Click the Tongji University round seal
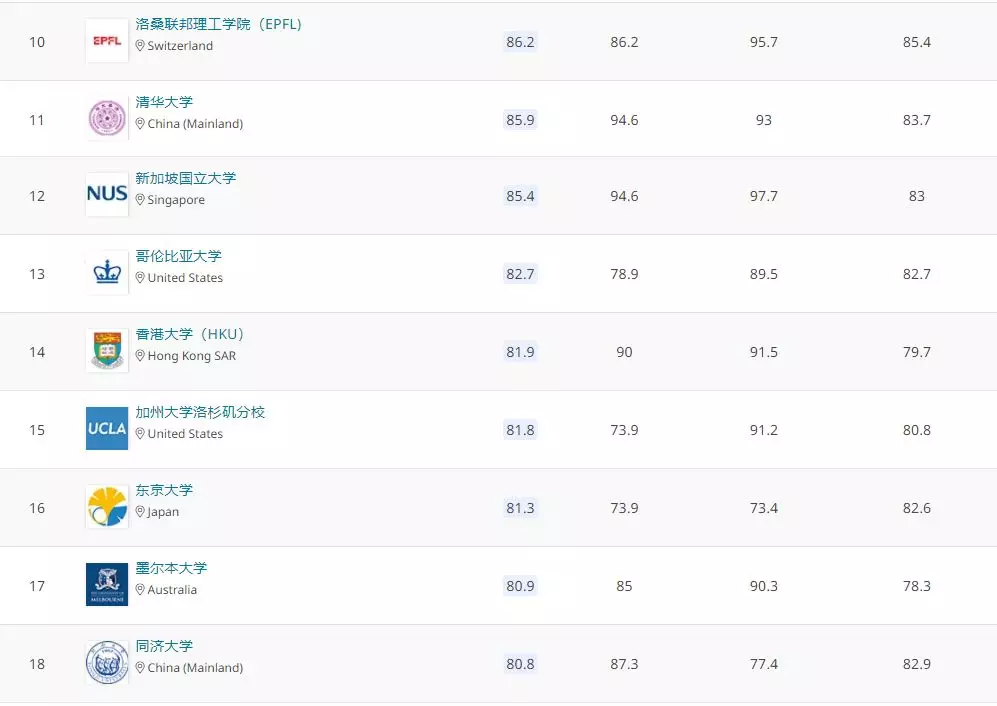Screen dimensions: 997x706 pyautogui.click(x=106, y=661)
